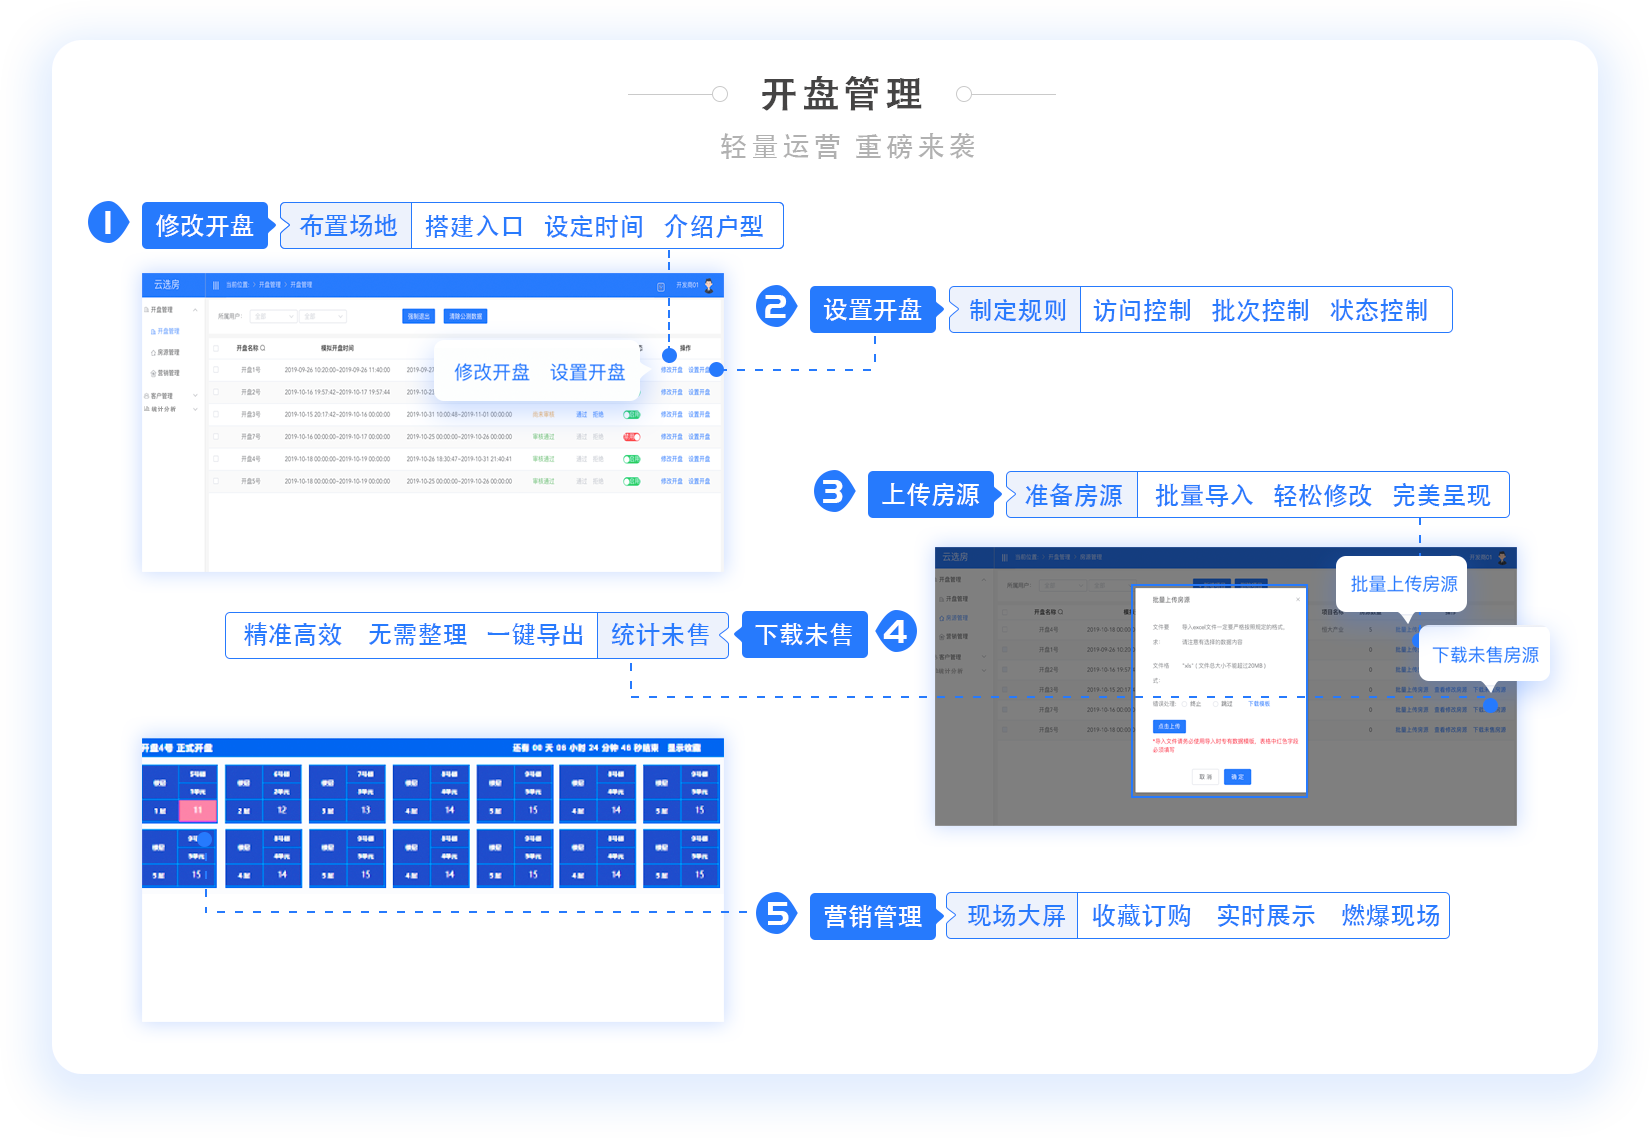Open the first 所属用户 dropdown showing 全部
The height and width of the screenshot is (1138, 1650).
click(274, 316)
